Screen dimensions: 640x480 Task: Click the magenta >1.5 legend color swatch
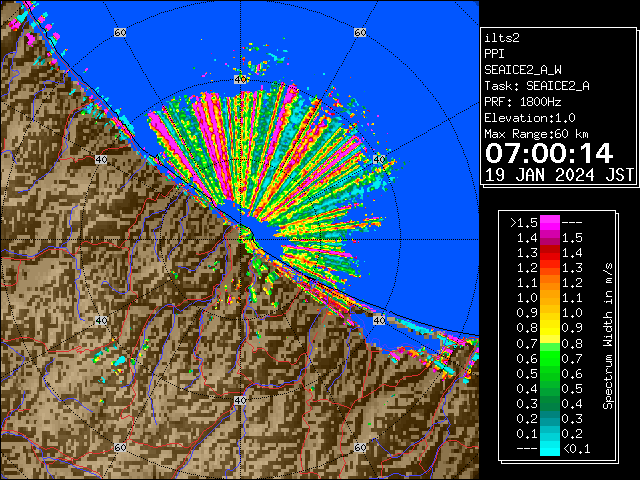click(550, 223)
